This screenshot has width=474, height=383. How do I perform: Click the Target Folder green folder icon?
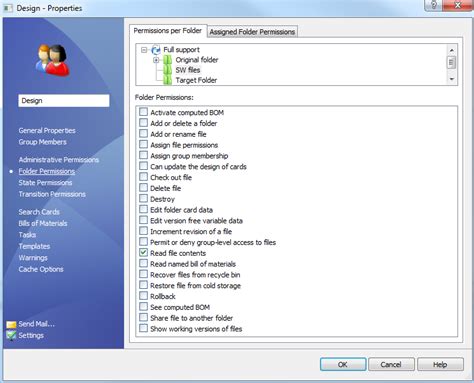pos(167,80)
